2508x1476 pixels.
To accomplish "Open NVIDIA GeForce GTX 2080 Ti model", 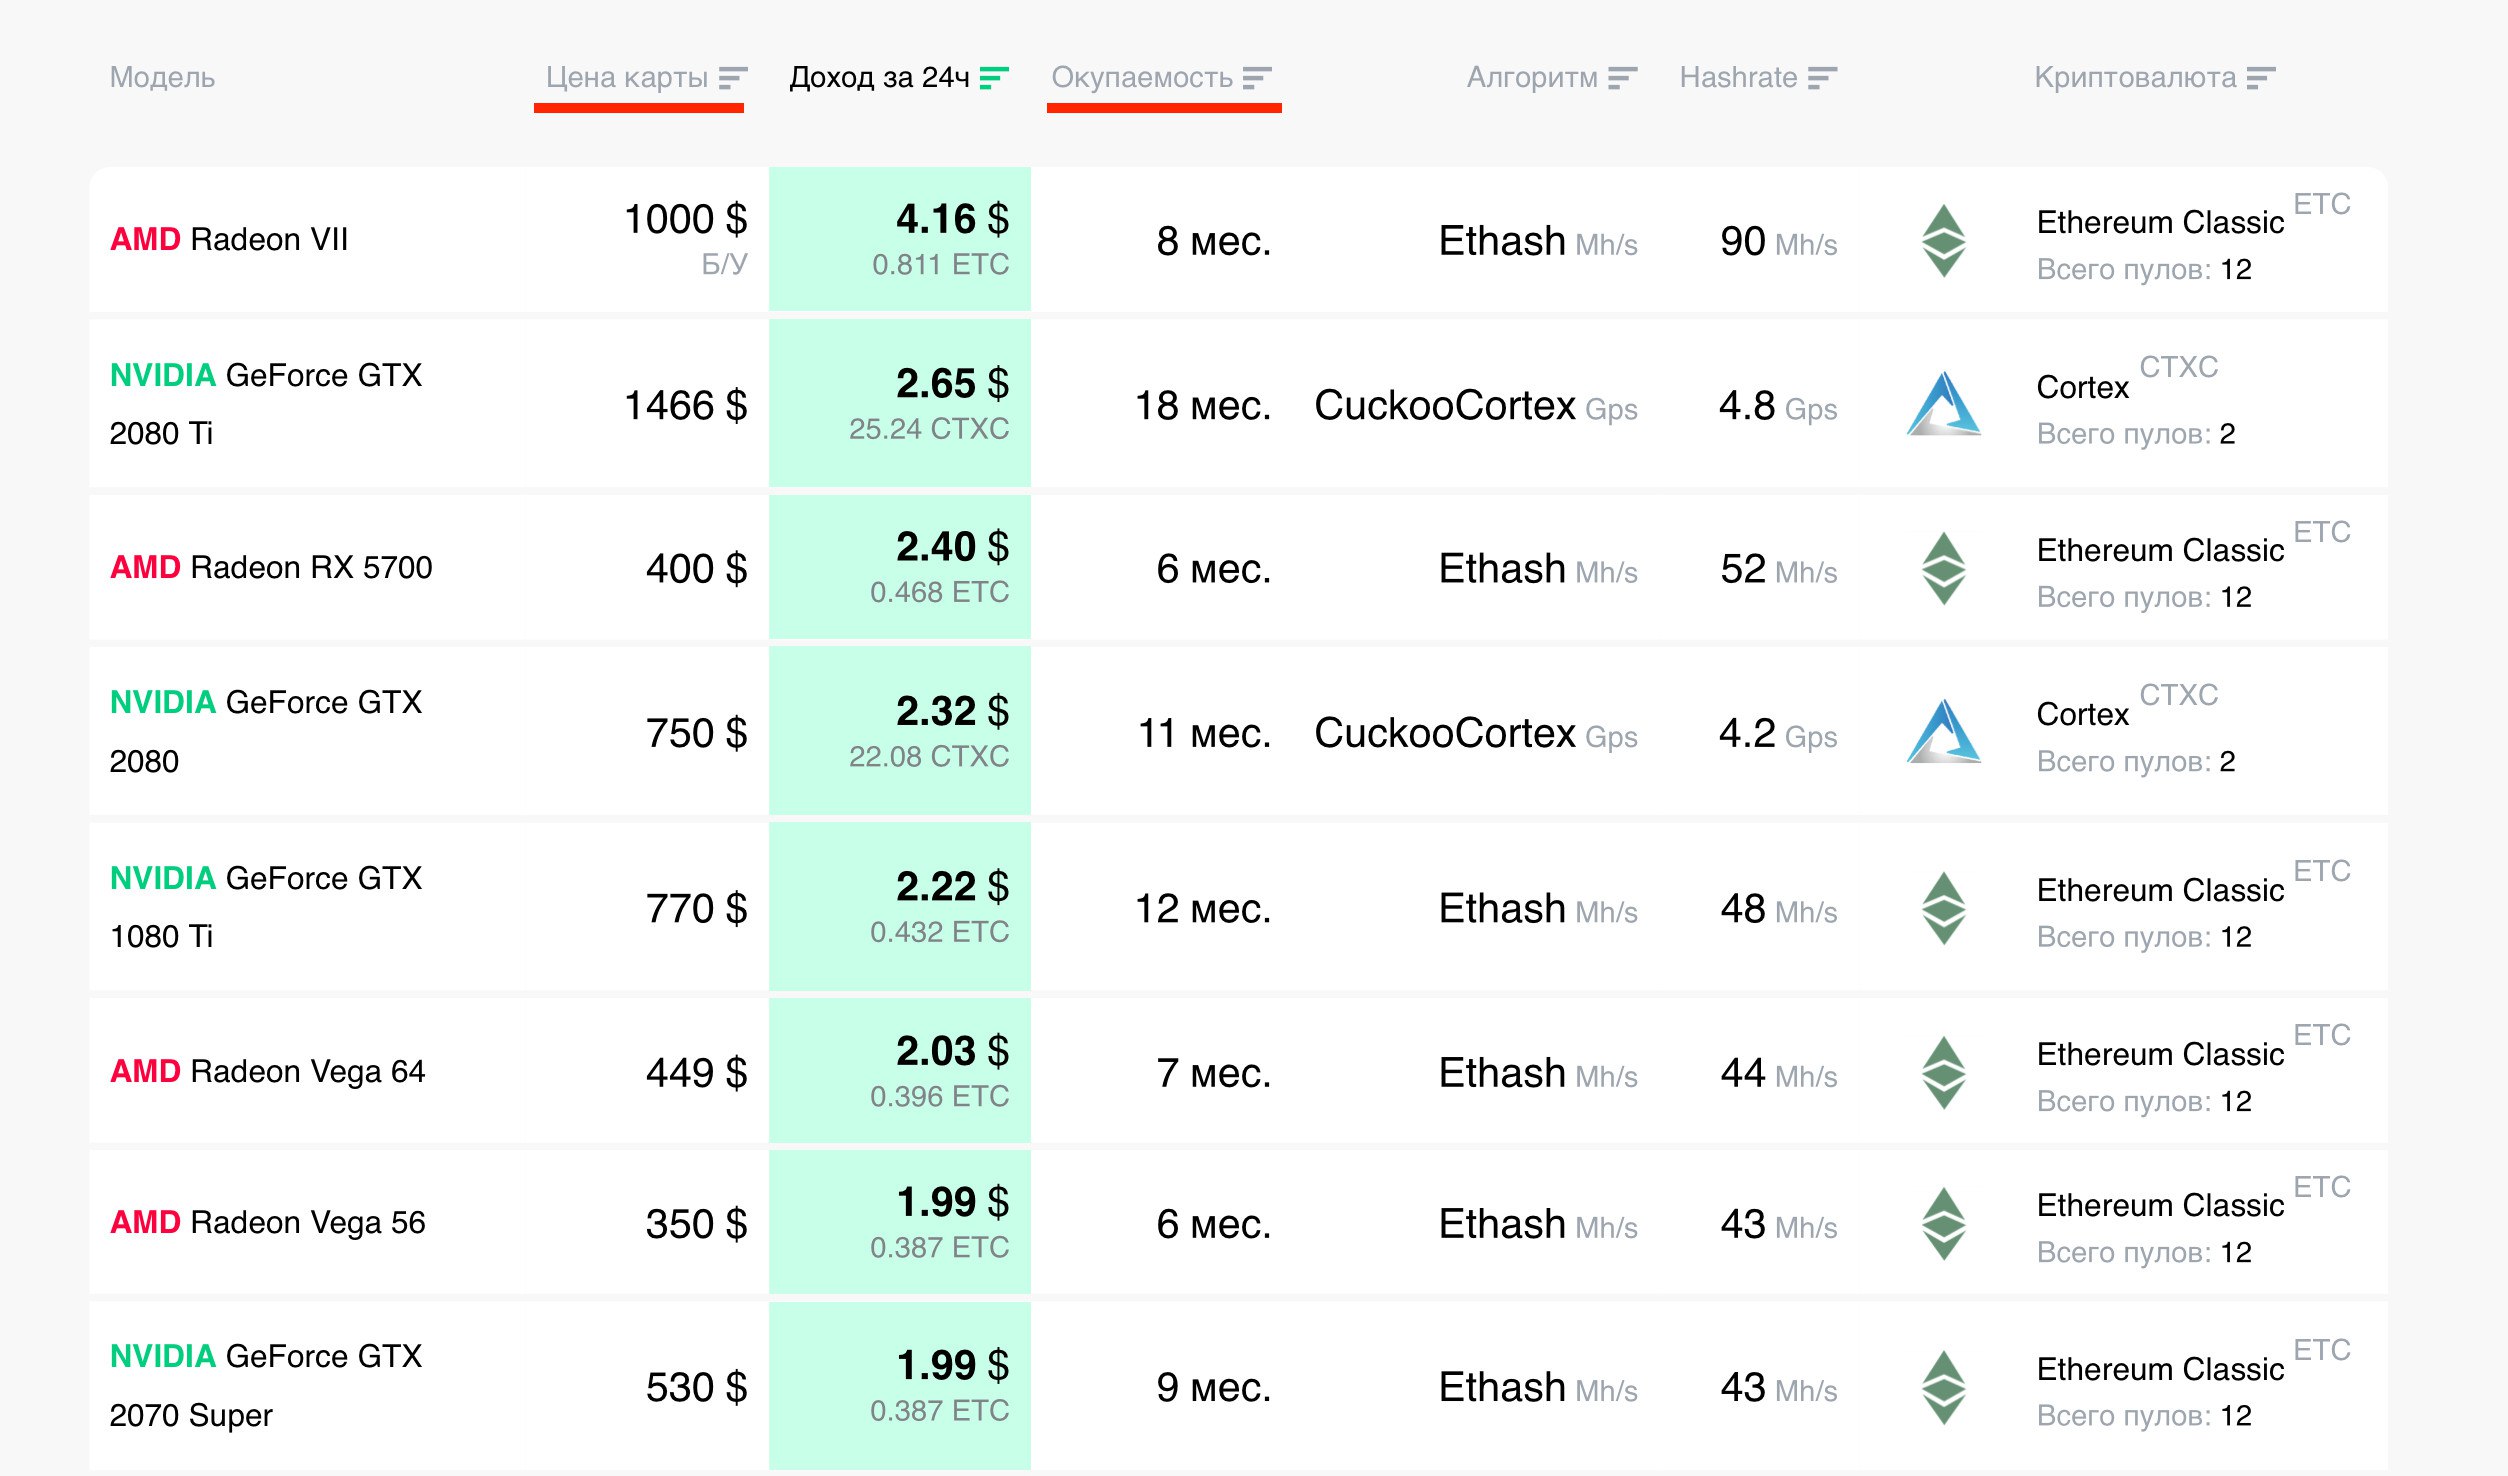I will [266, 404].
